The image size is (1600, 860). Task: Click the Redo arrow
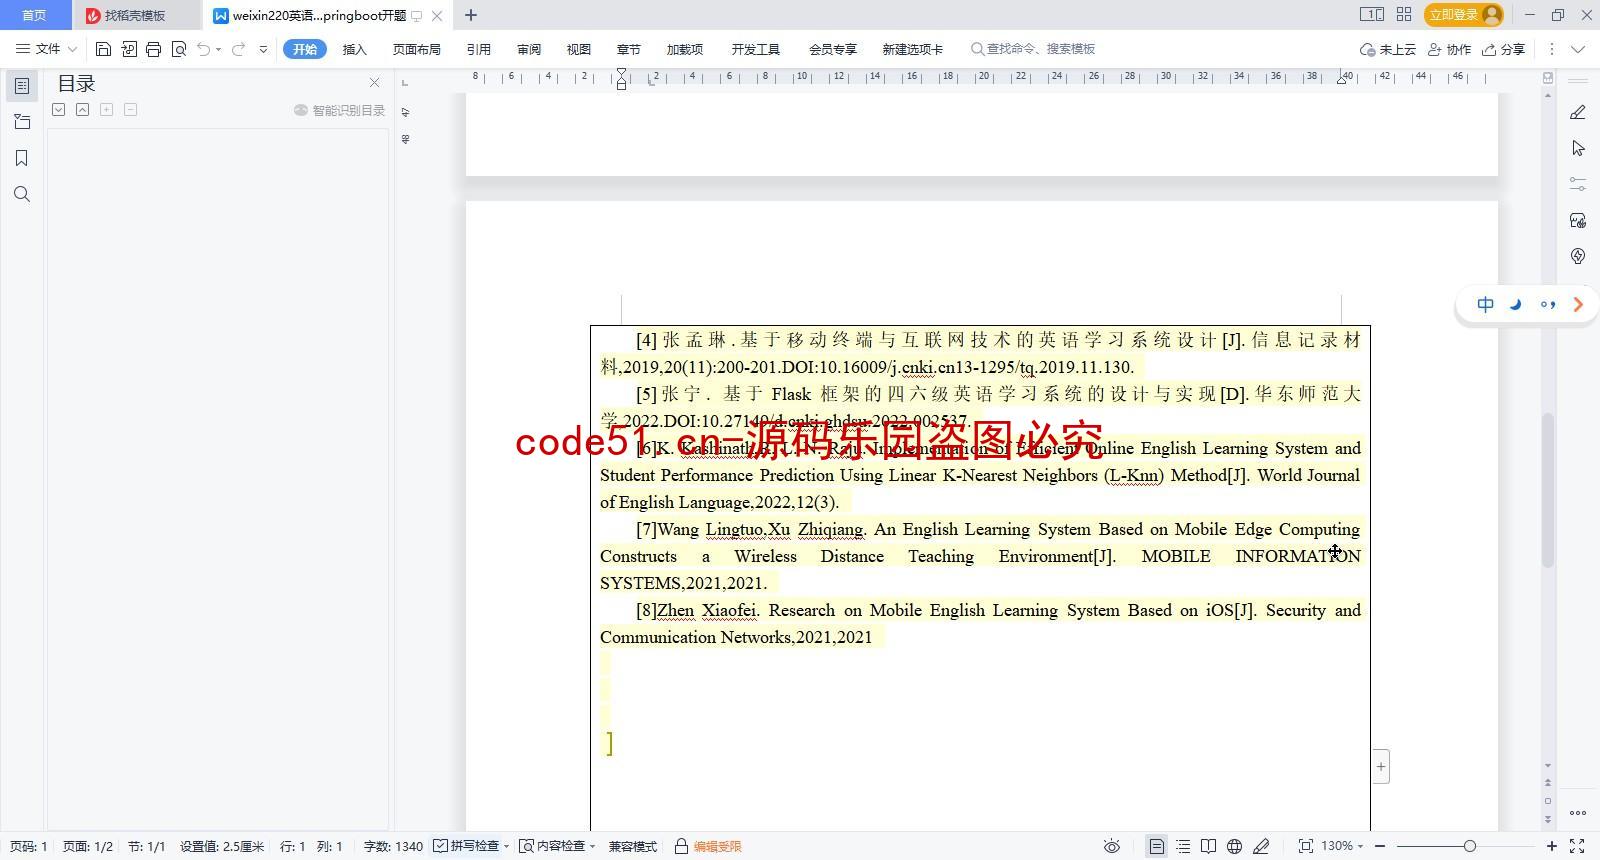238,49
